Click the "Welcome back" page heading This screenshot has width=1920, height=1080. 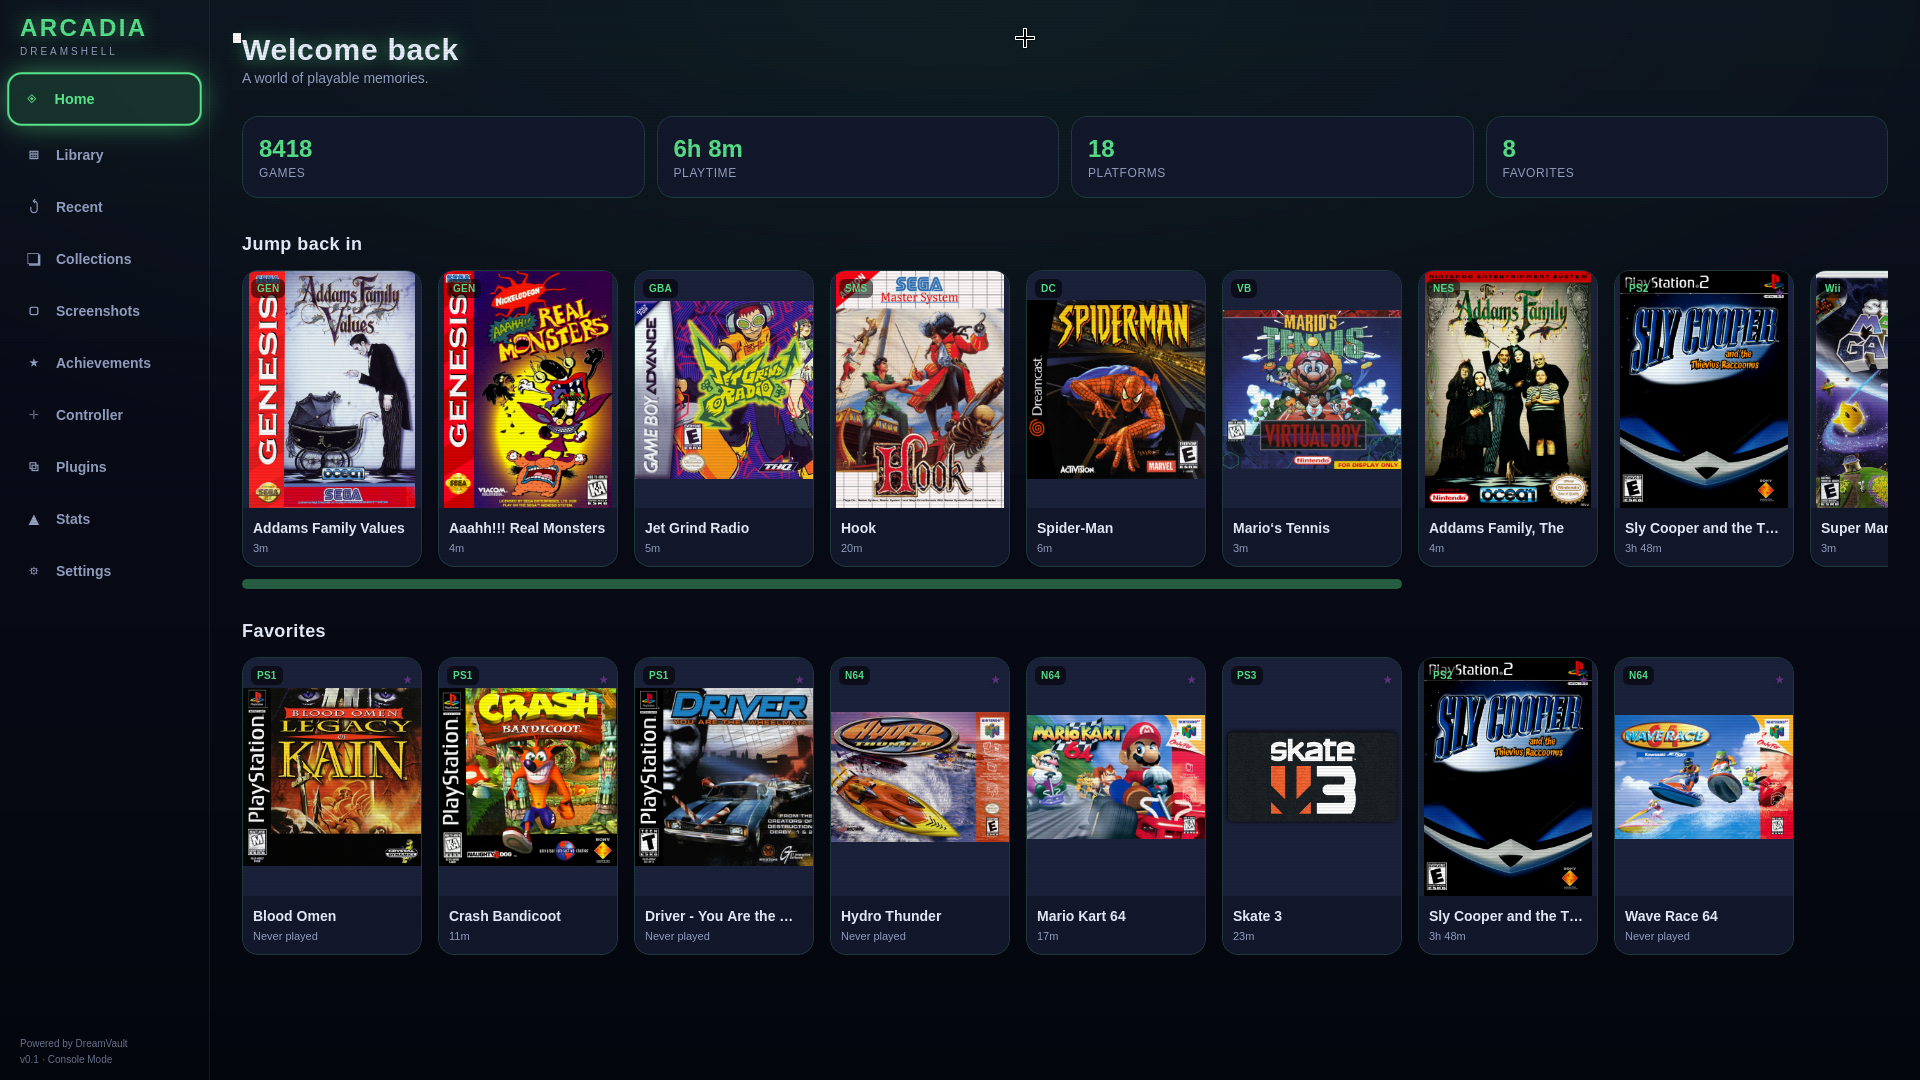pos(350,50)
